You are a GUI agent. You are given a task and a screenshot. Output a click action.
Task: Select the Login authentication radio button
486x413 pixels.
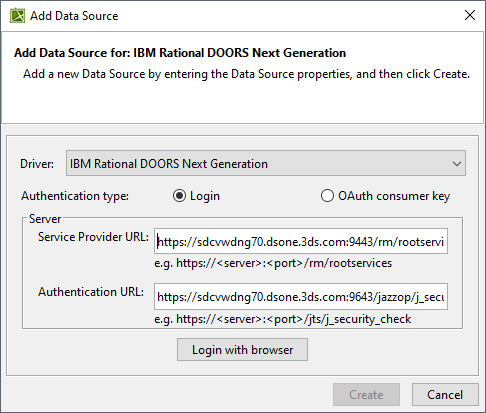(x=179, y=196)
